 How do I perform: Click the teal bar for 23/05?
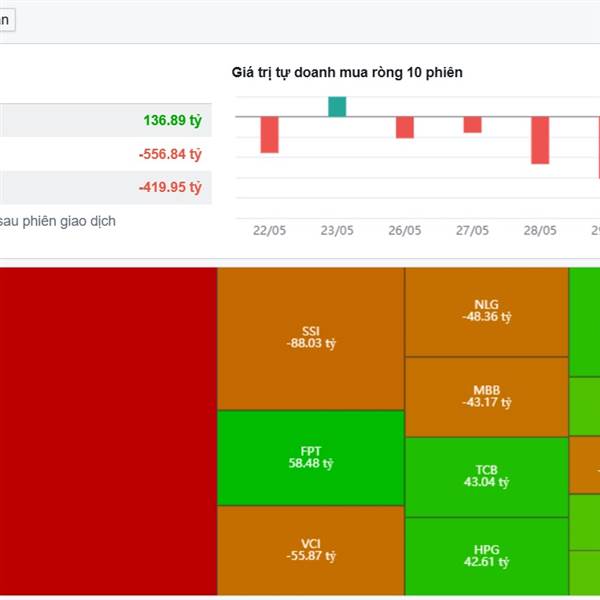[x=337, y=106]
